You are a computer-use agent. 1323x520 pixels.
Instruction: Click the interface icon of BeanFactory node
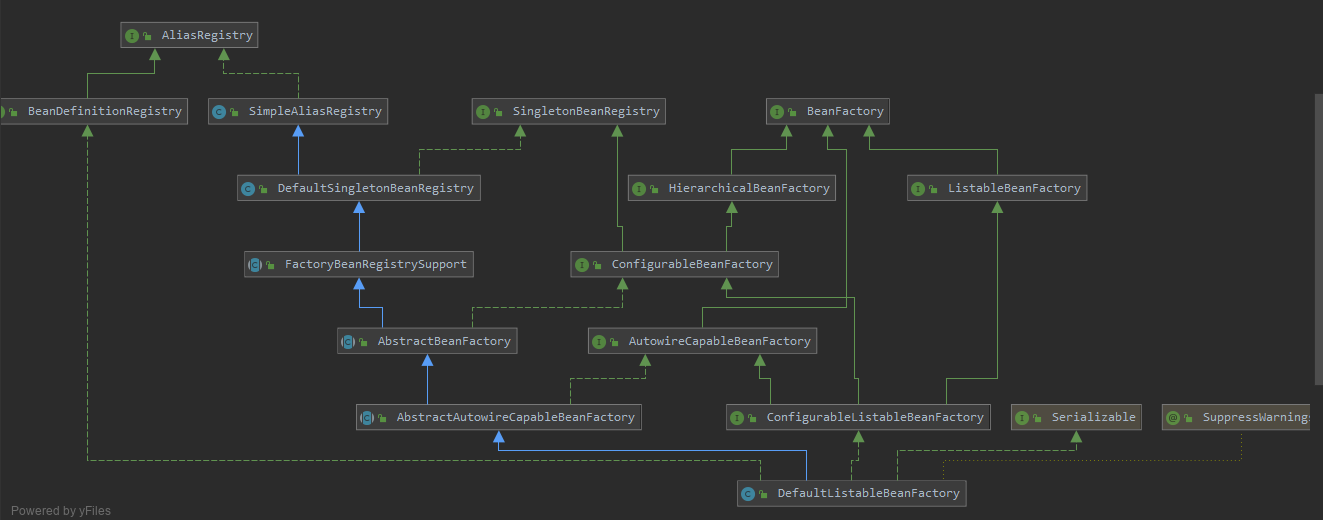coord(777,112)
